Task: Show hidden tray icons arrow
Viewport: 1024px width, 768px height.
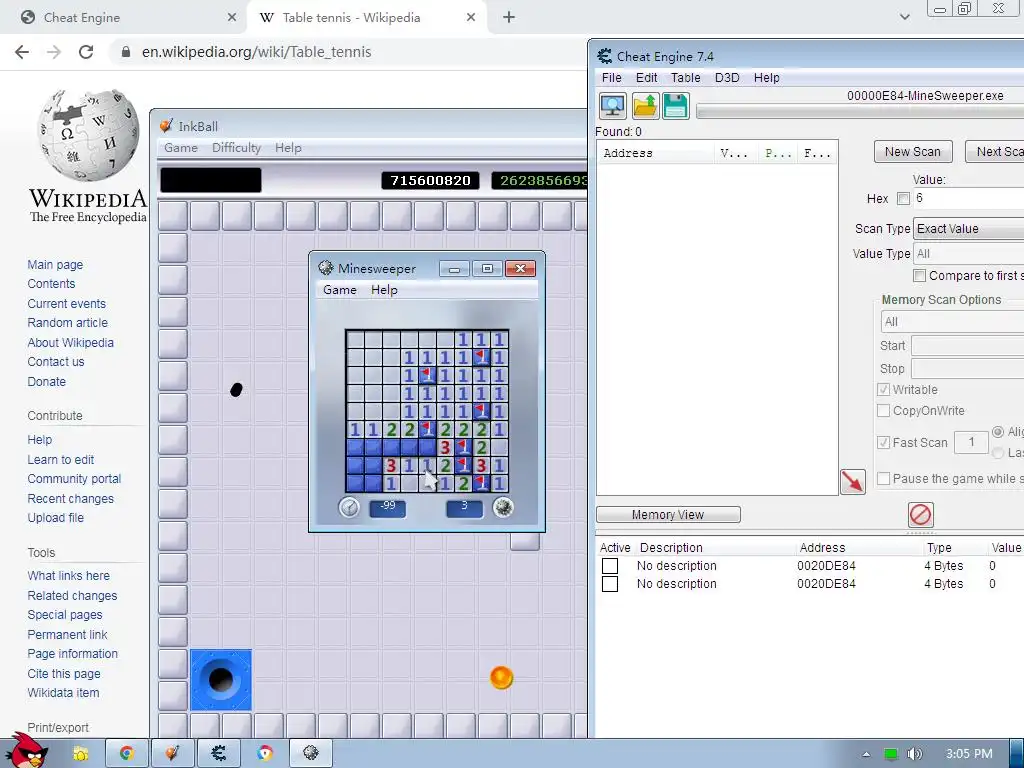Action: click(x=866, y=754)
